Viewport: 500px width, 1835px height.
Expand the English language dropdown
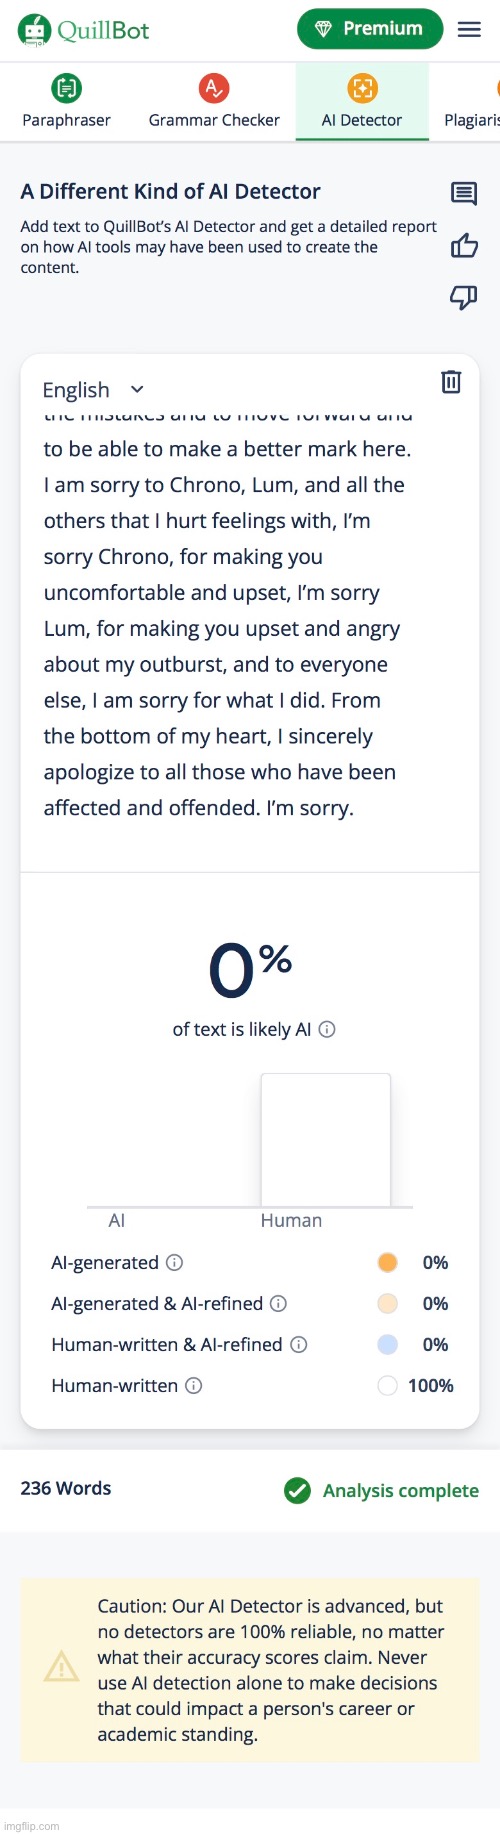[x=94, y=390]
